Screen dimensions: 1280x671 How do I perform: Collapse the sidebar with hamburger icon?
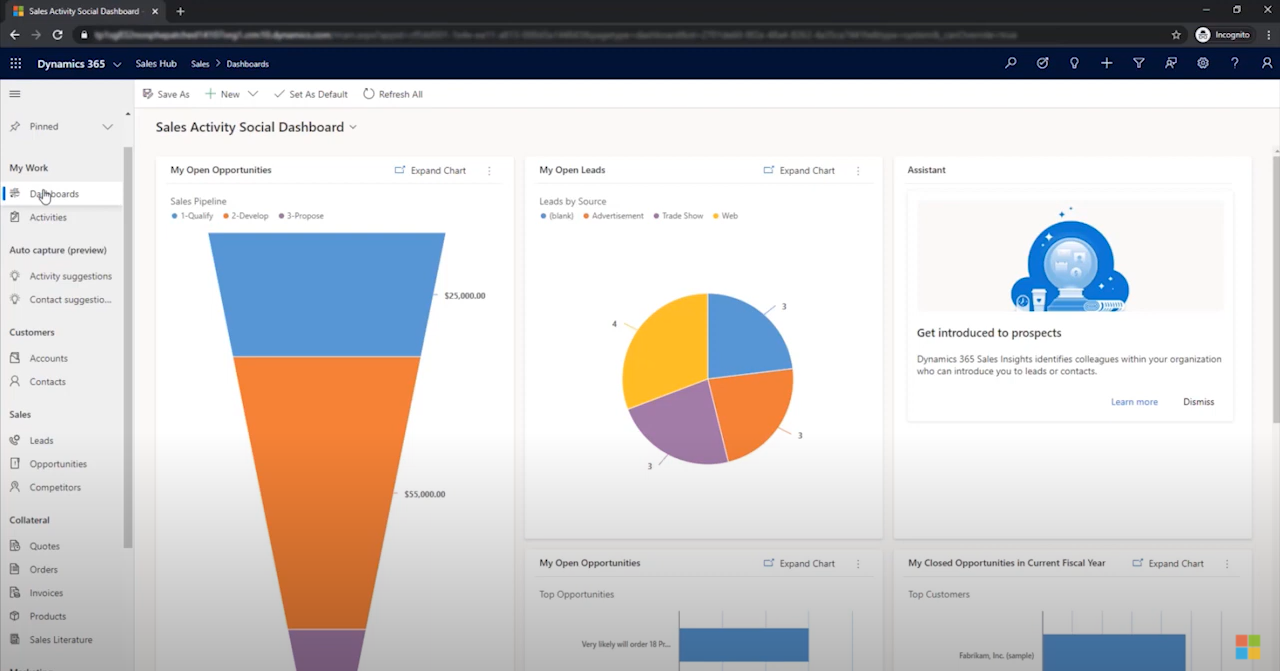click(x=15, y=94)
